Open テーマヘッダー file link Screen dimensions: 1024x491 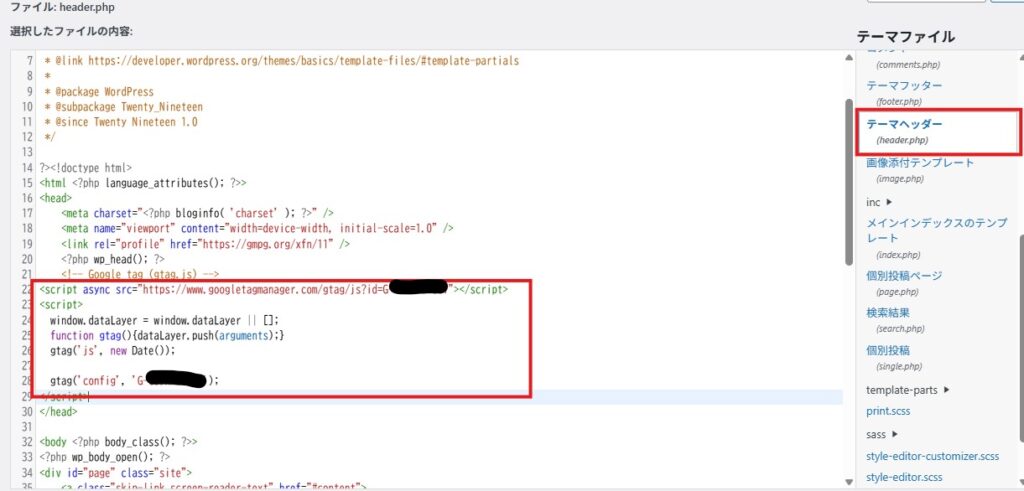point(904,123)
